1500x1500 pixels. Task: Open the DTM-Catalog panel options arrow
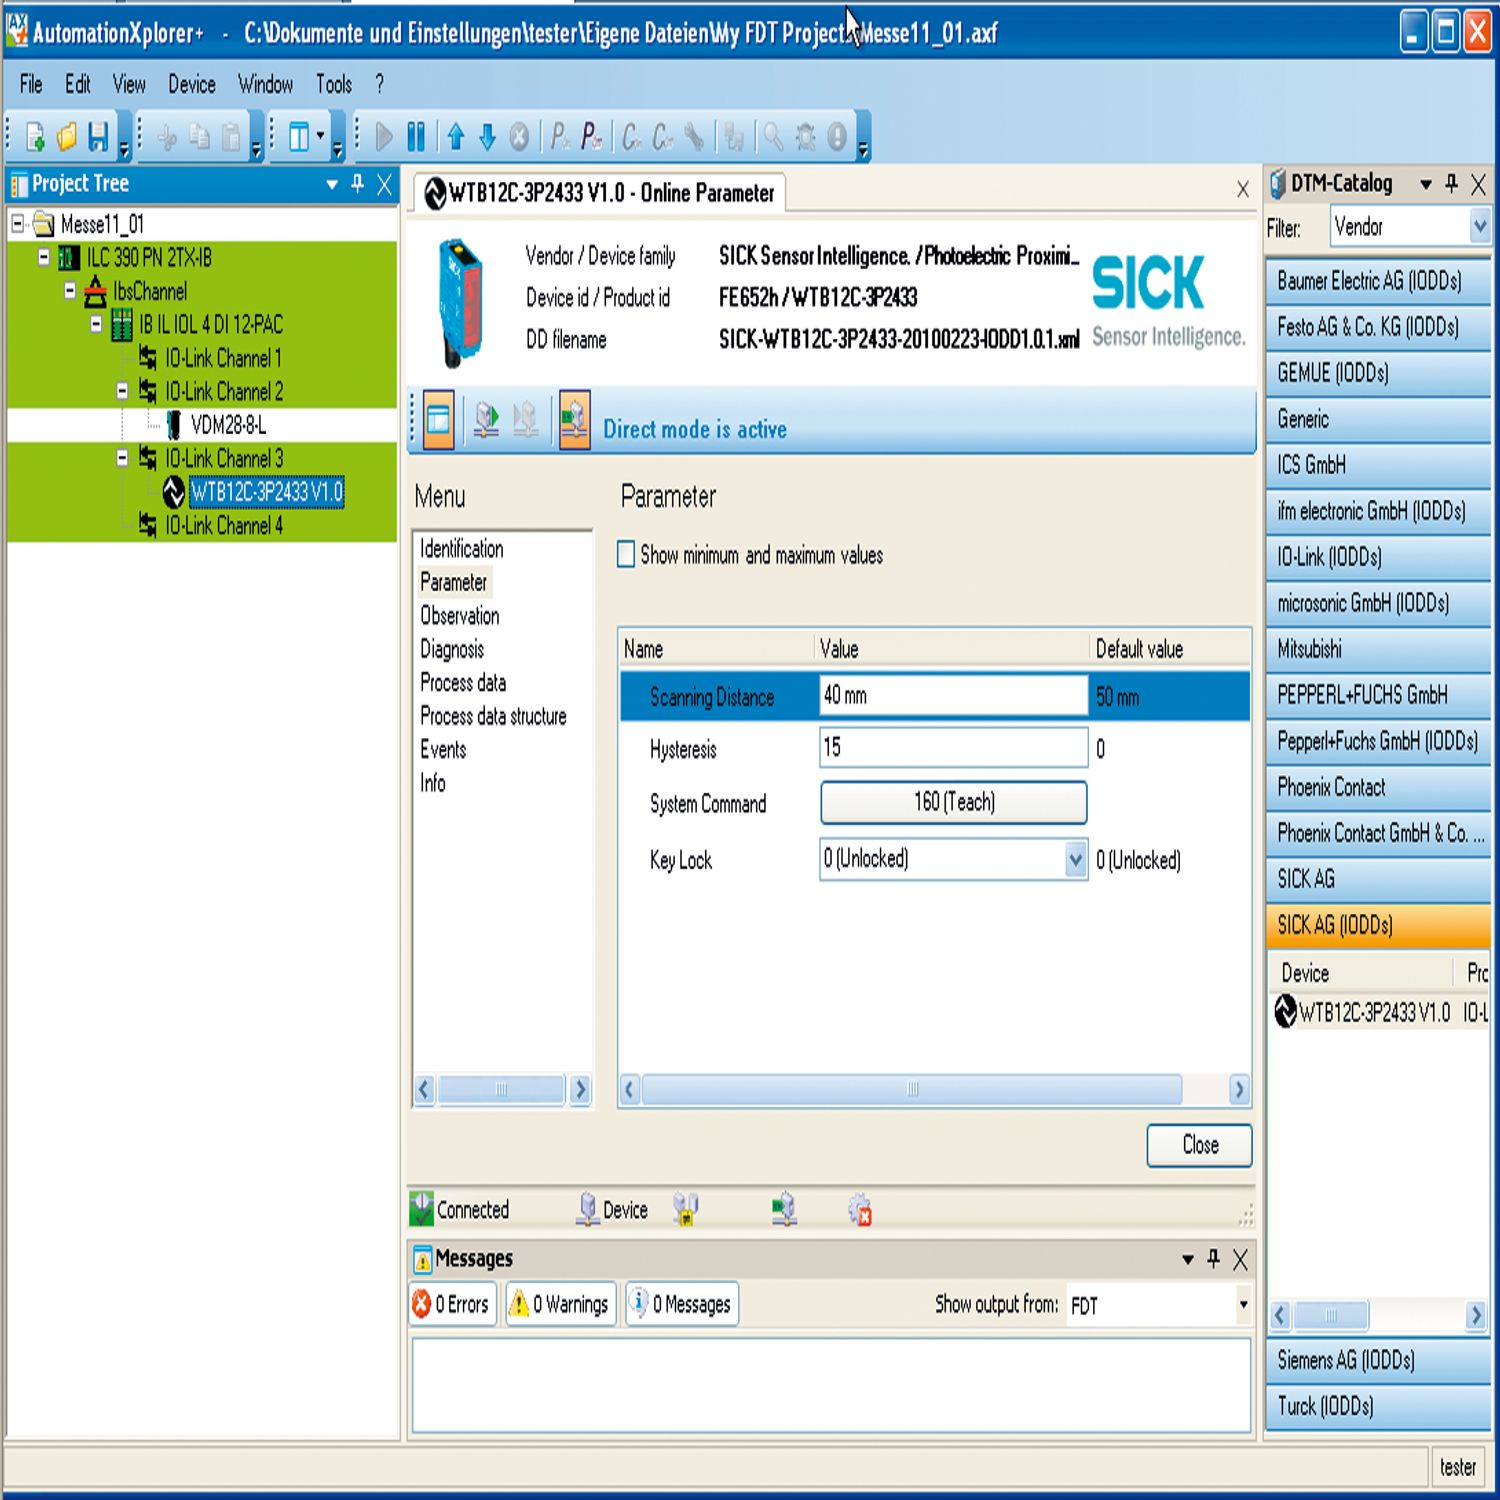click(1426, 184)
